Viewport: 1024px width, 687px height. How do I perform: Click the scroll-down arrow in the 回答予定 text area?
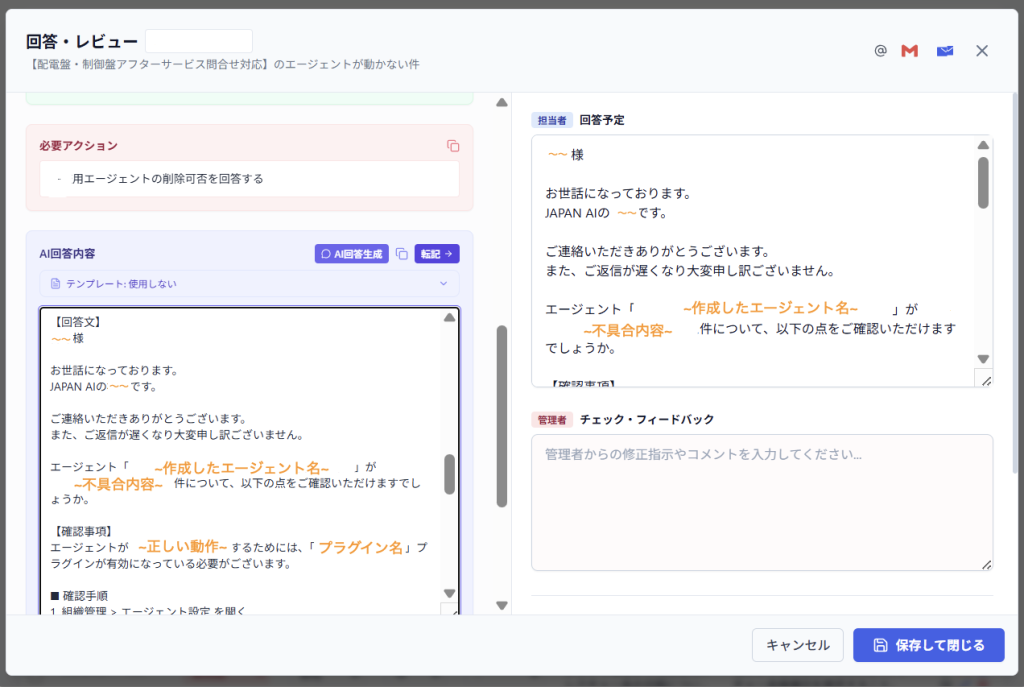pyautogui.click(x=983, y=359)
